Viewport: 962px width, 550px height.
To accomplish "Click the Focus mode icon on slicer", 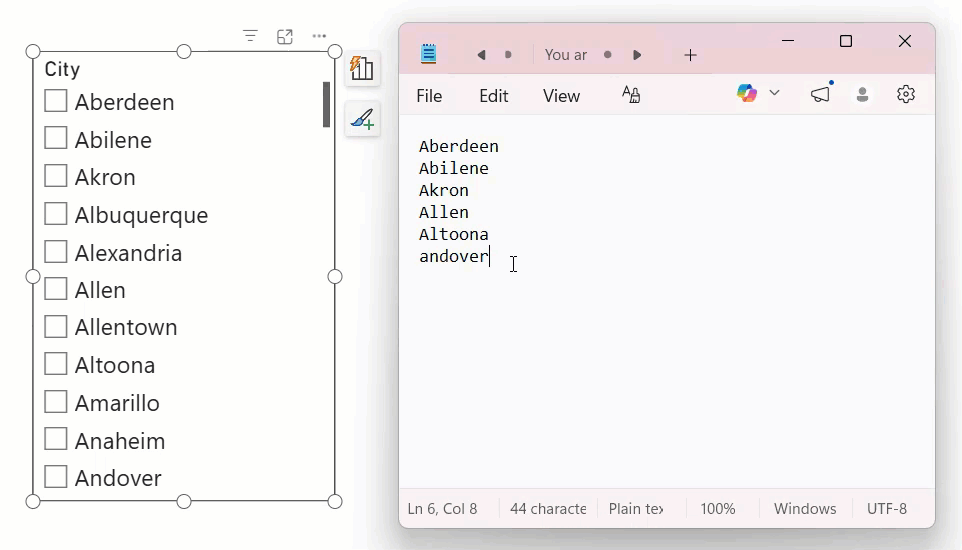I will coord(285,36).
